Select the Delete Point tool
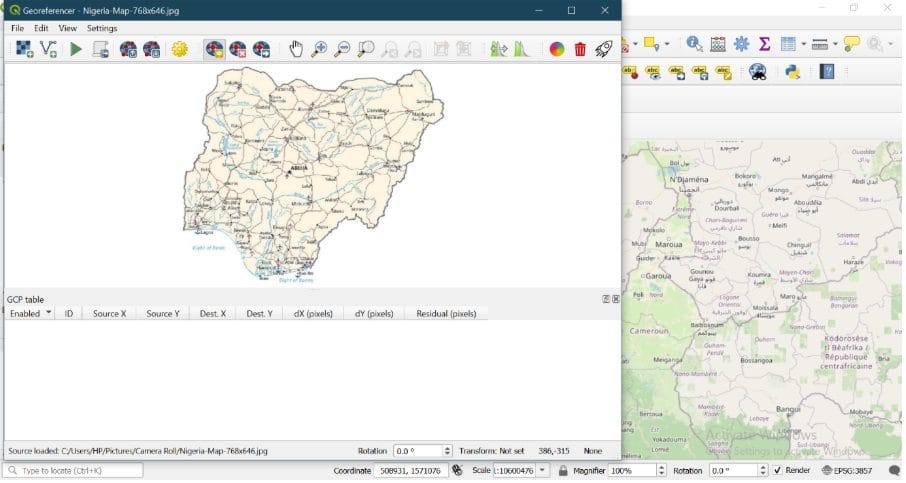This screenshot has height=483, width=906. pyautogui.click(x=238, y=49)
